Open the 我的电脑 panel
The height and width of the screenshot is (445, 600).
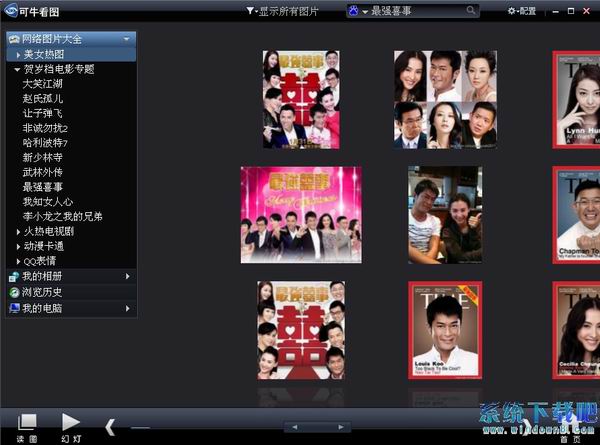[x=71, y=308]
